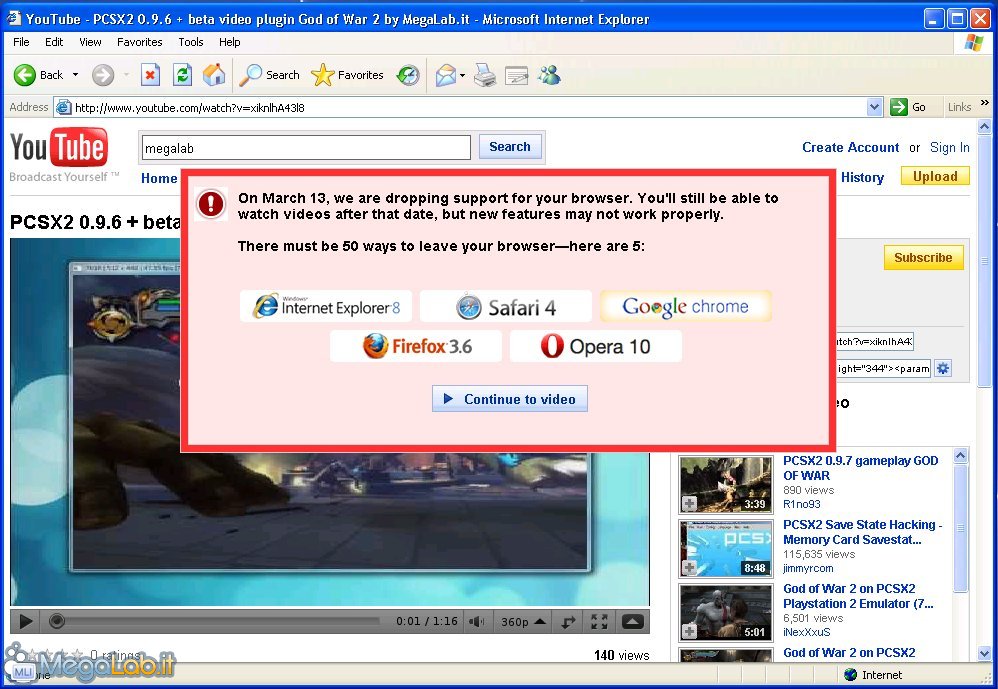Viewport: 998px width, 689px height.
Task: Open Mail options dropdown arrow
Action: [463, 76]
